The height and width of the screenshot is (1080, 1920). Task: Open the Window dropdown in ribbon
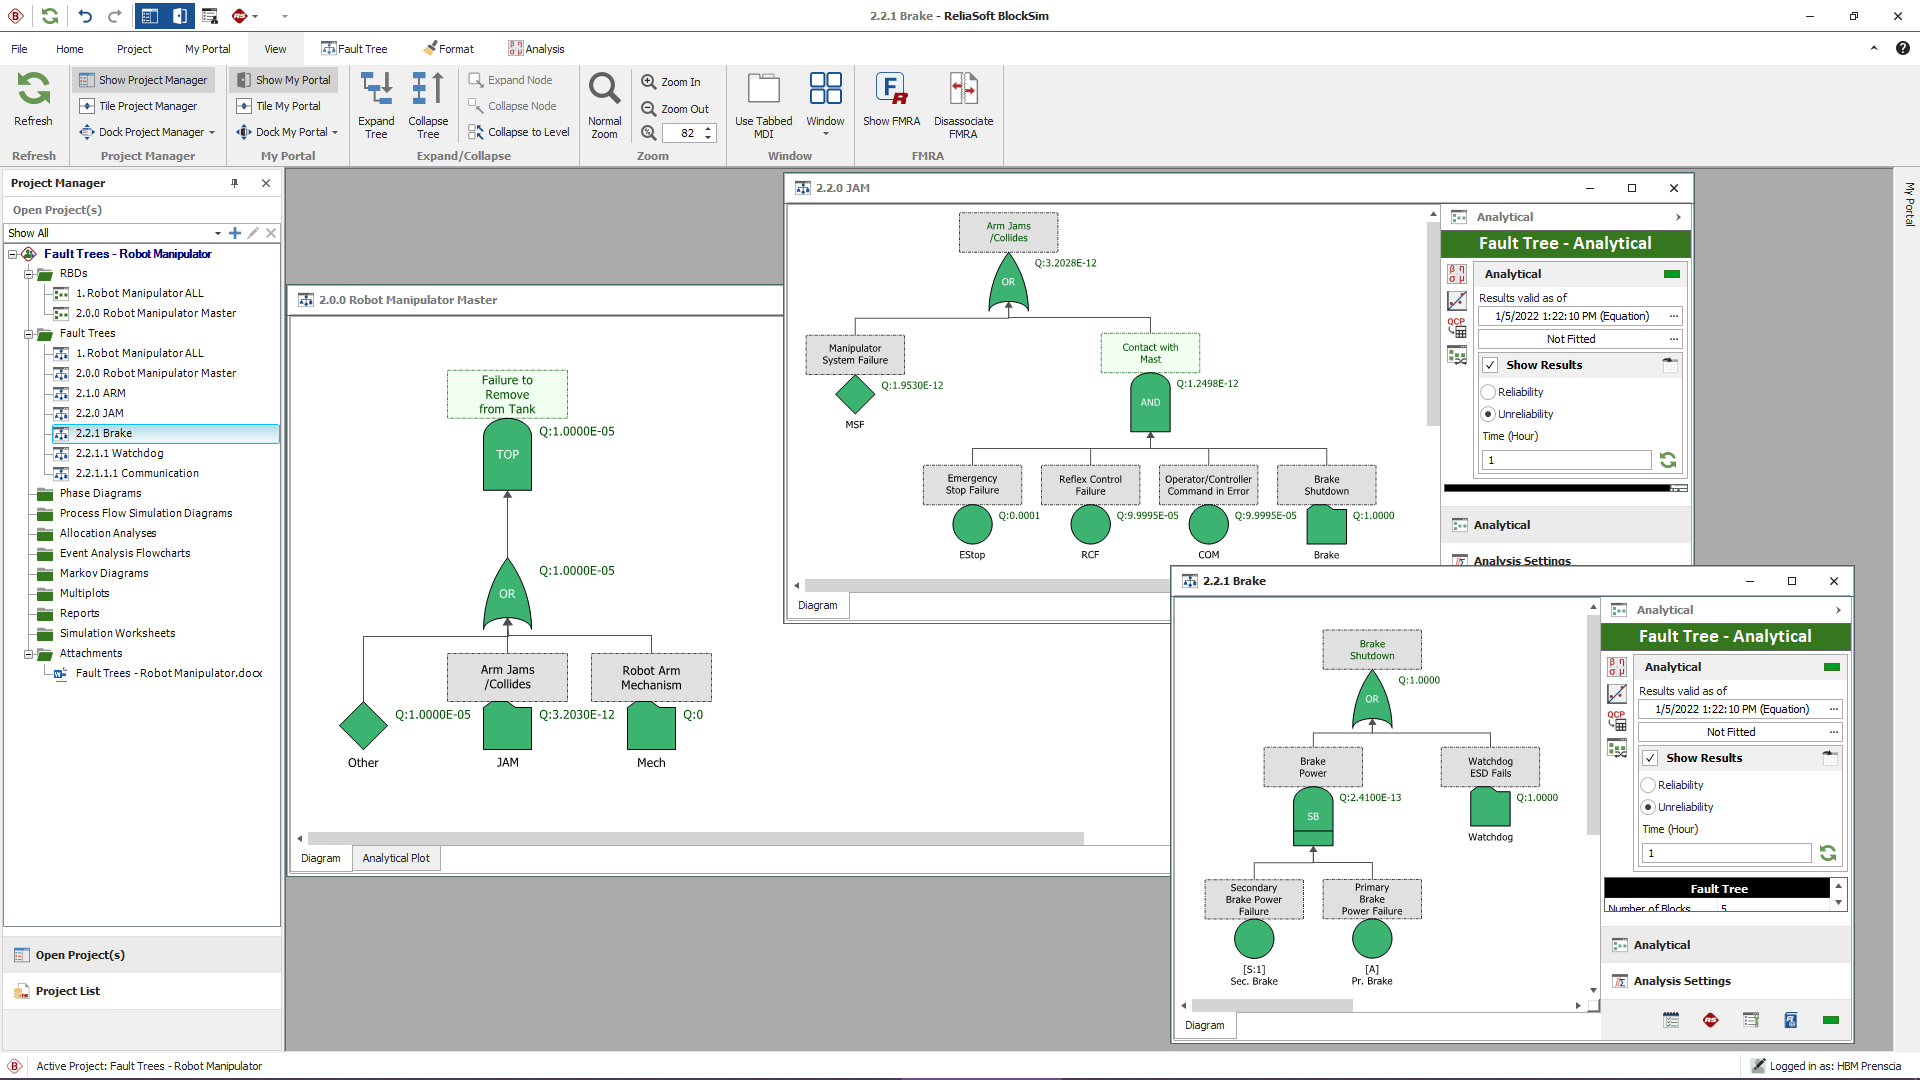click(825, 133)
